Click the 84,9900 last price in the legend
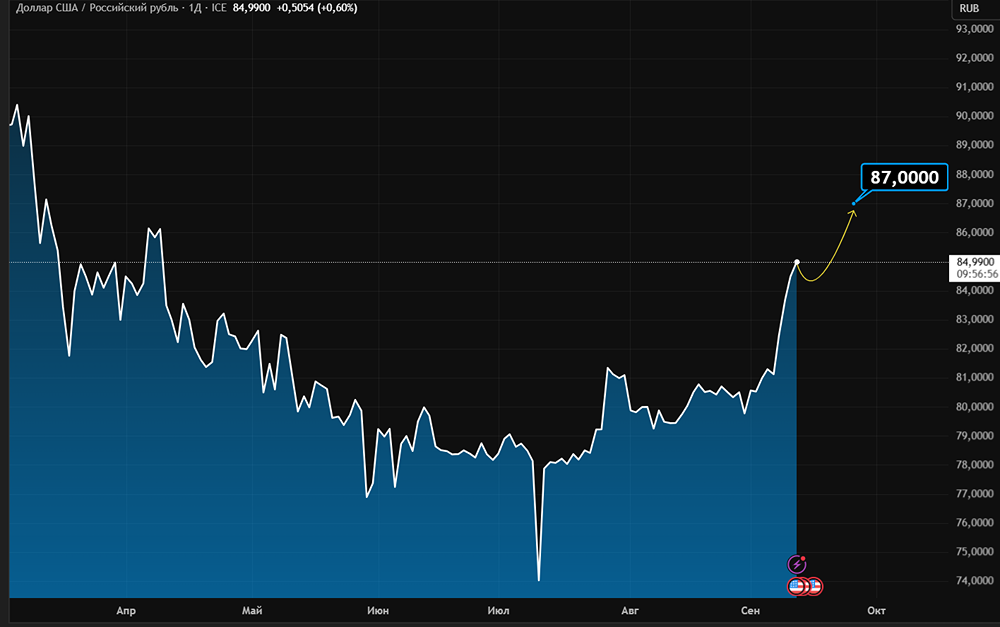This screenshot has height=627, width=1000. (251, 8)
